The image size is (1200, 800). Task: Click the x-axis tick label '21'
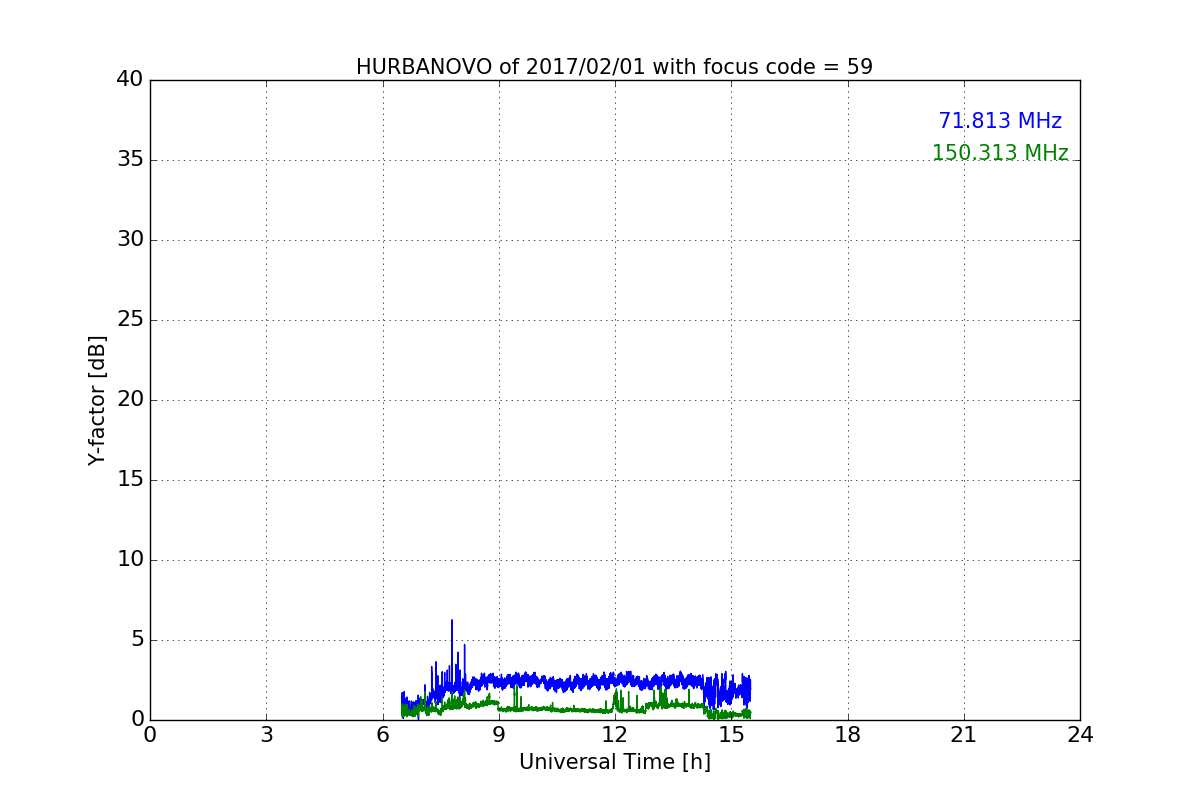[964, 735]
